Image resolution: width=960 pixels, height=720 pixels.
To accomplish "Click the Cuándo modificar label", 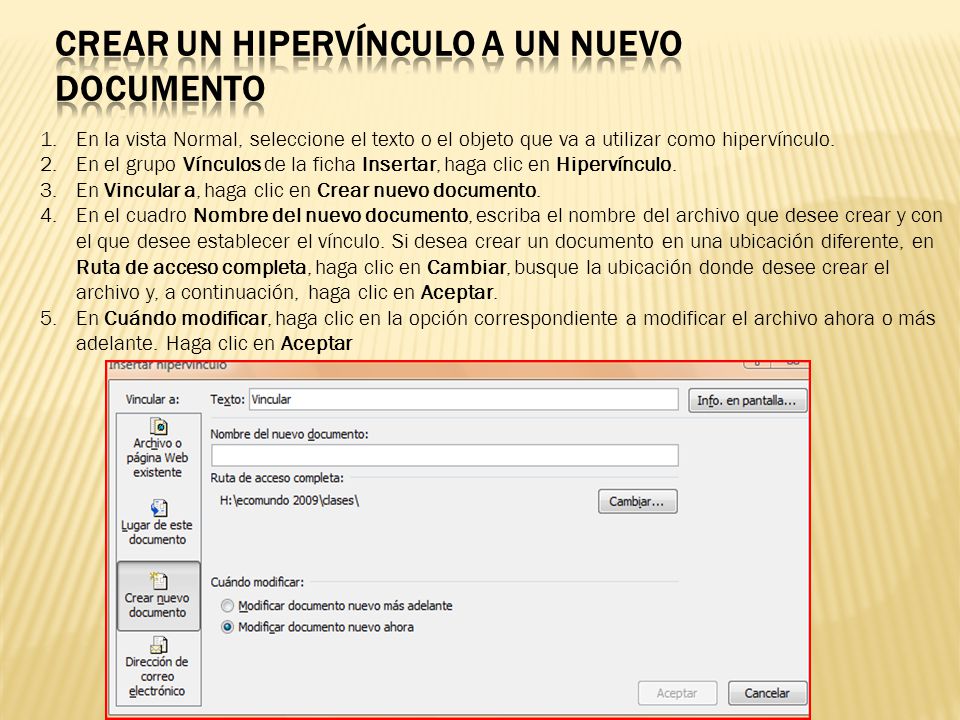I will pyautogui.click(x=257, y=582).
